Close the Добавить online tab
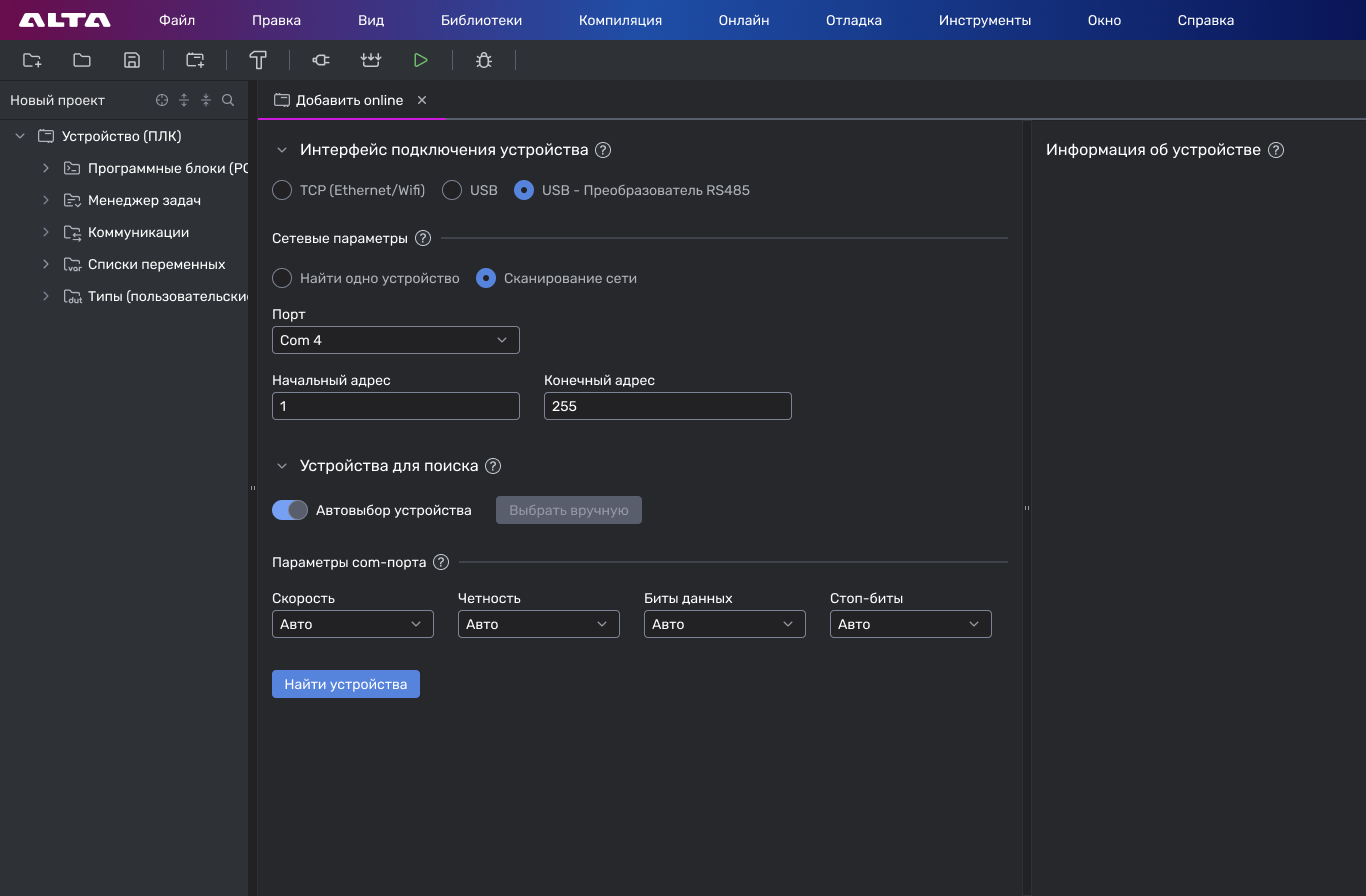This screenshot has height=896, width=1366. point(422,100)
